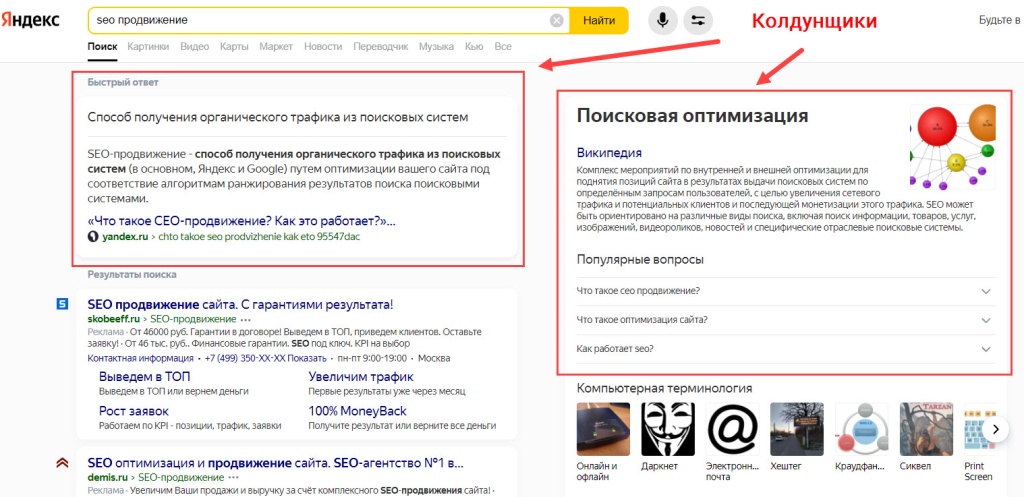
Task: Open the Кью tab
Action: click(474, 47)
